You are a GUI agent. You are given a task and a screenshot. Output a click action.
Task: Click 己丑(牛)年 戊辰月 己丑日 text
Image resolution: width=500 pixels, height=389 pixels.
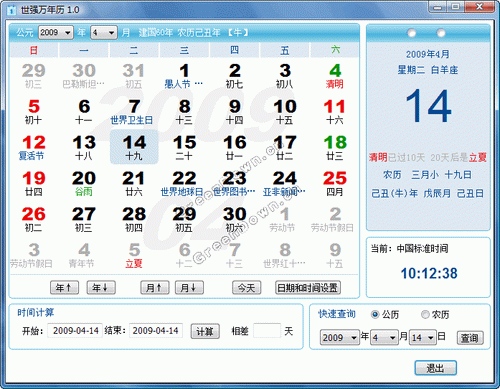[427, 193]
